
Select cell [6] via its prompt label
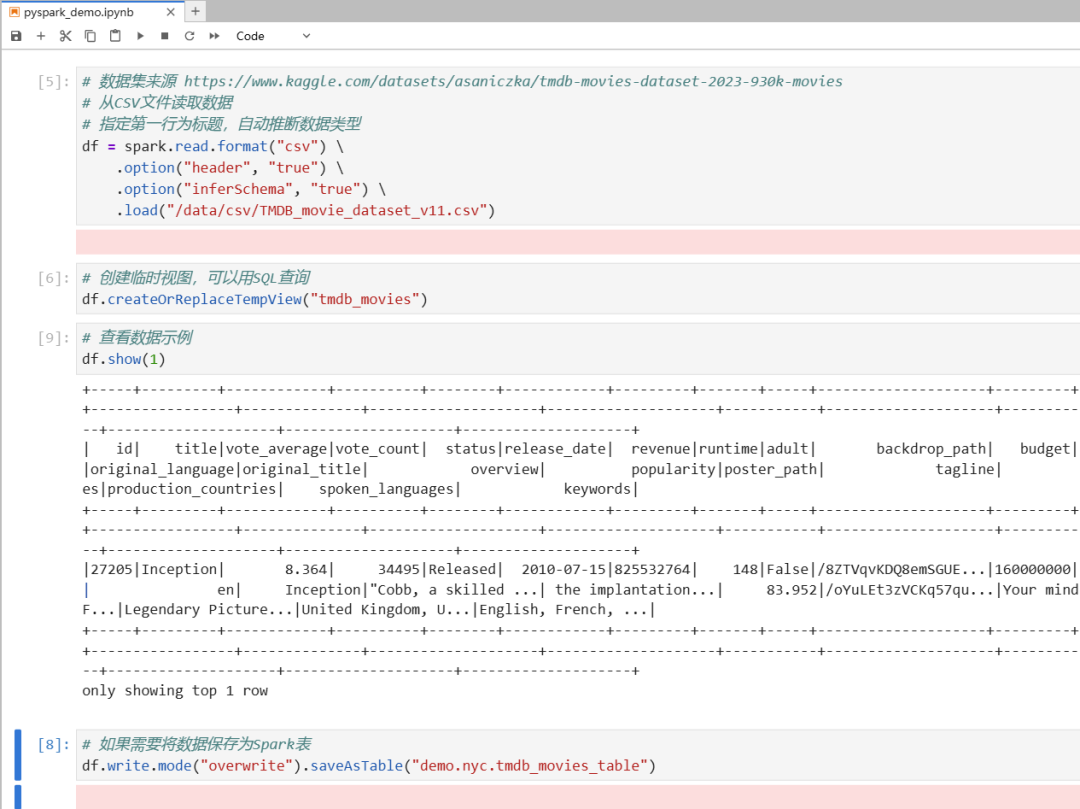pyautogui.click(x=53, y=278)
